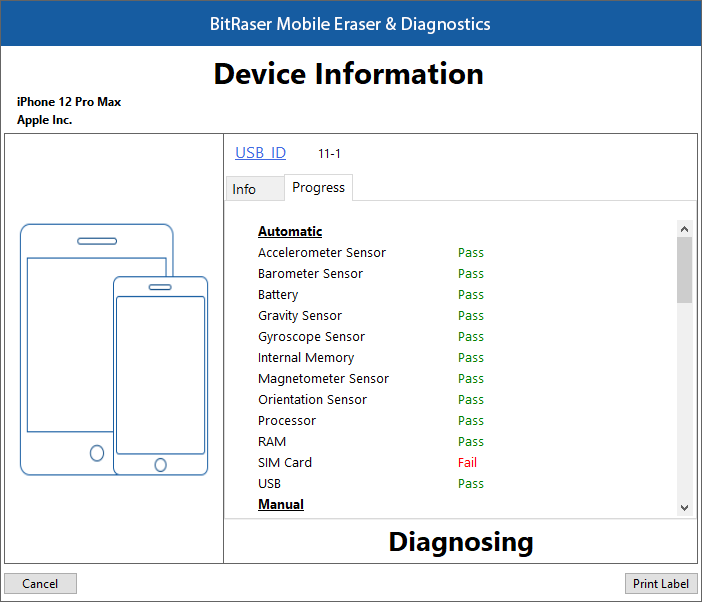The image size is (702, 602).
Task: Click the Device Information heading
Action: 348,74
